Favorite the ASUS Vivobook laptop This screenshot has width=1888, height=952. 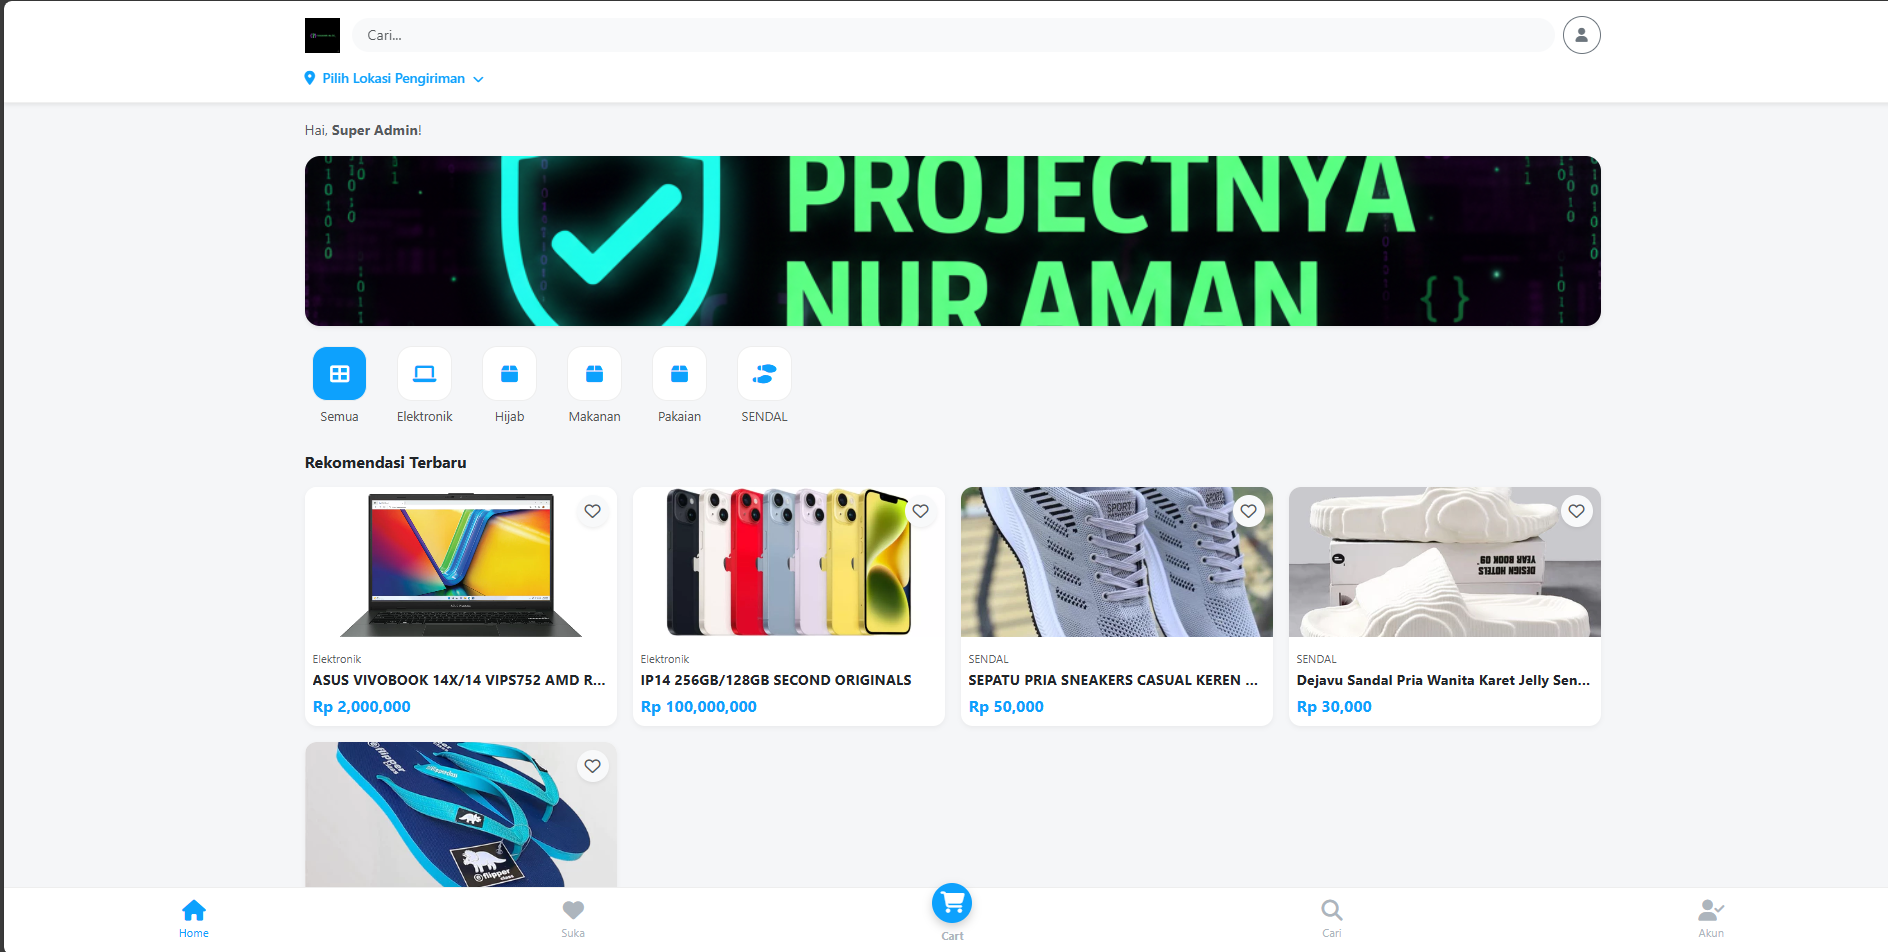tap(593, 511)
